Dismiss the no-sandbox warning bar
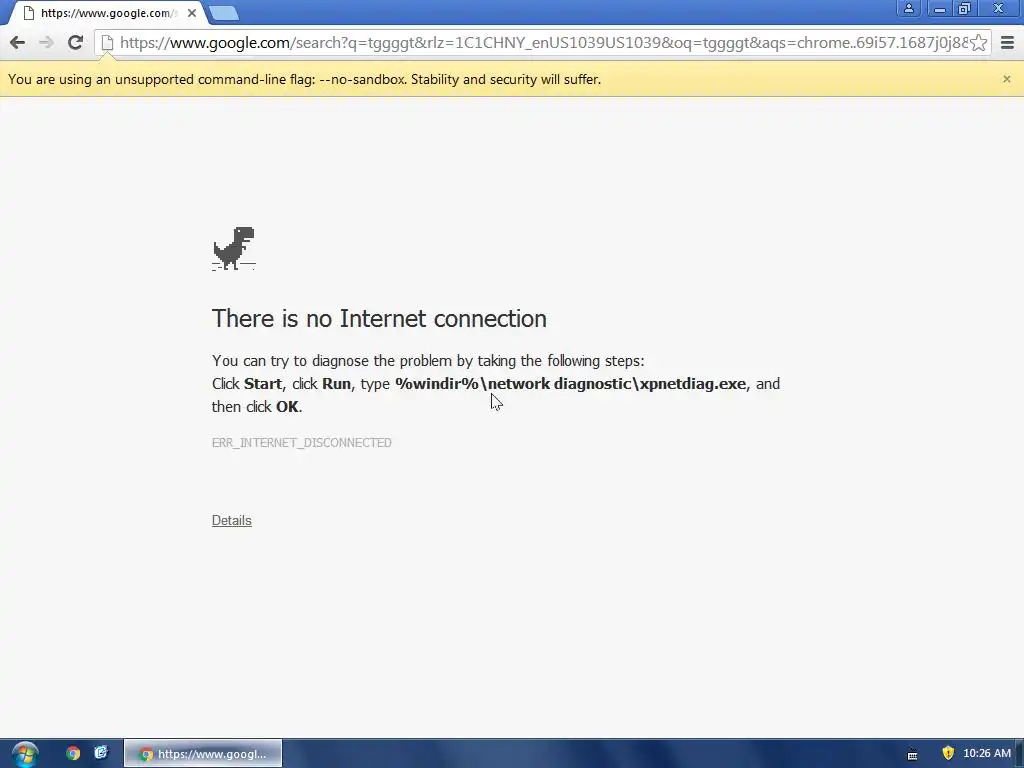The image size is (1024, 768). pos(1006,79)
